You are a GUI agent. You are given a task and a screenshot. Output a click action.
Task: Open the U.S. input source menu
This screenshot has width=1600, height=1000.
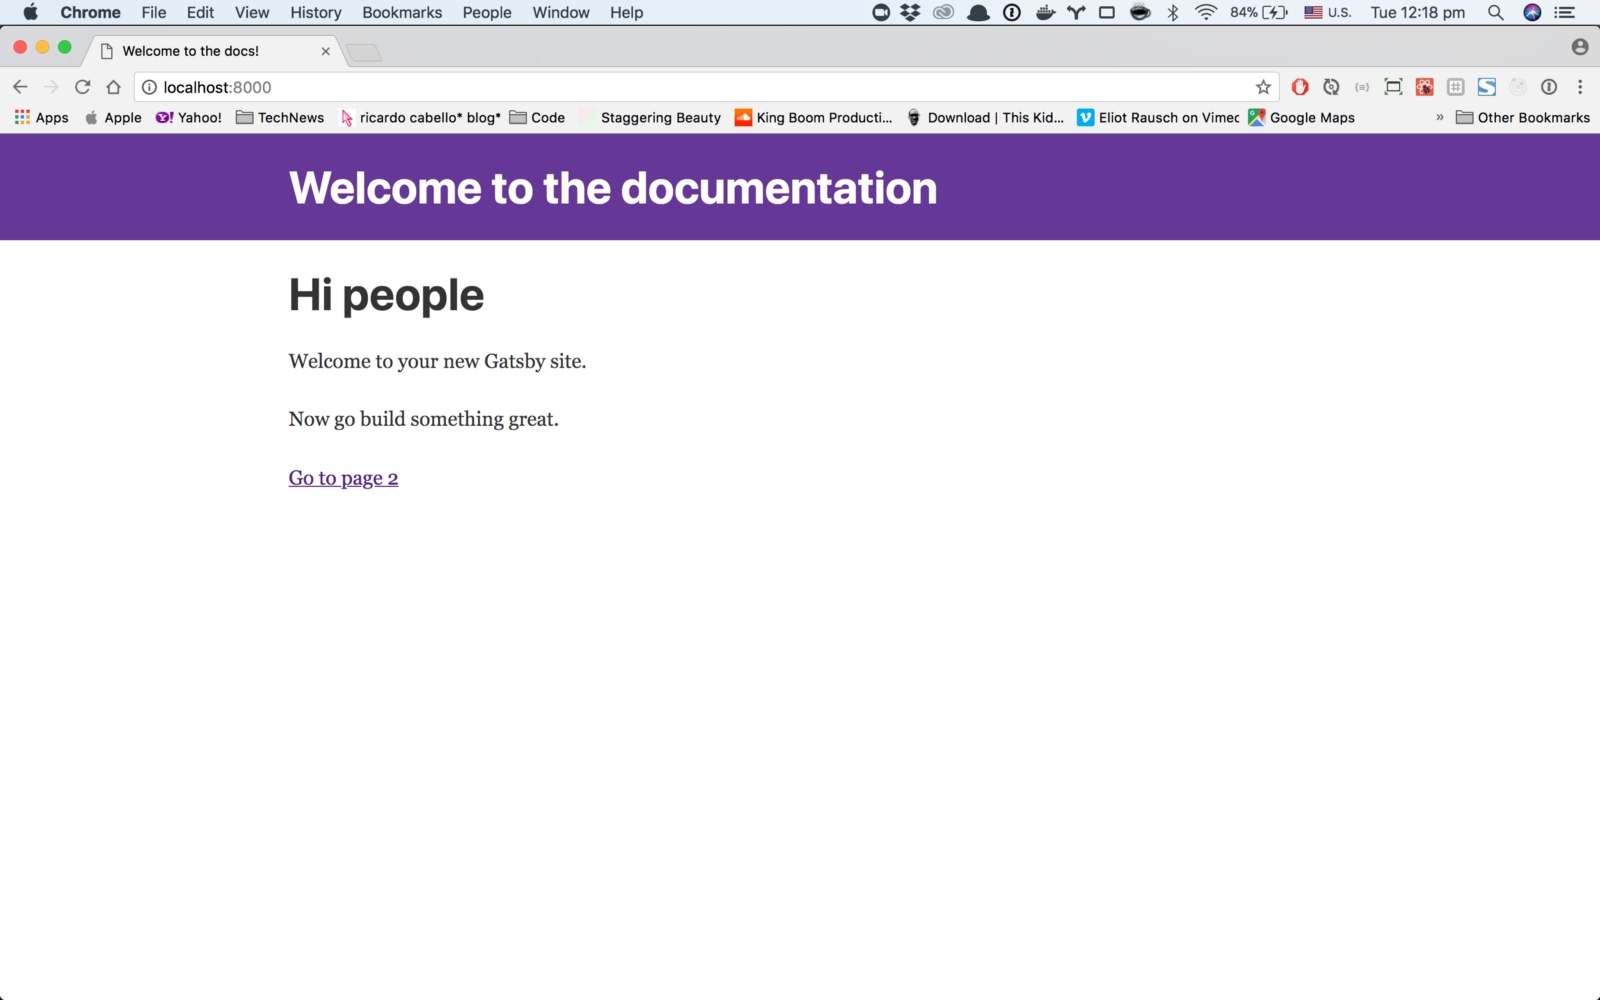pos(1327,12)
